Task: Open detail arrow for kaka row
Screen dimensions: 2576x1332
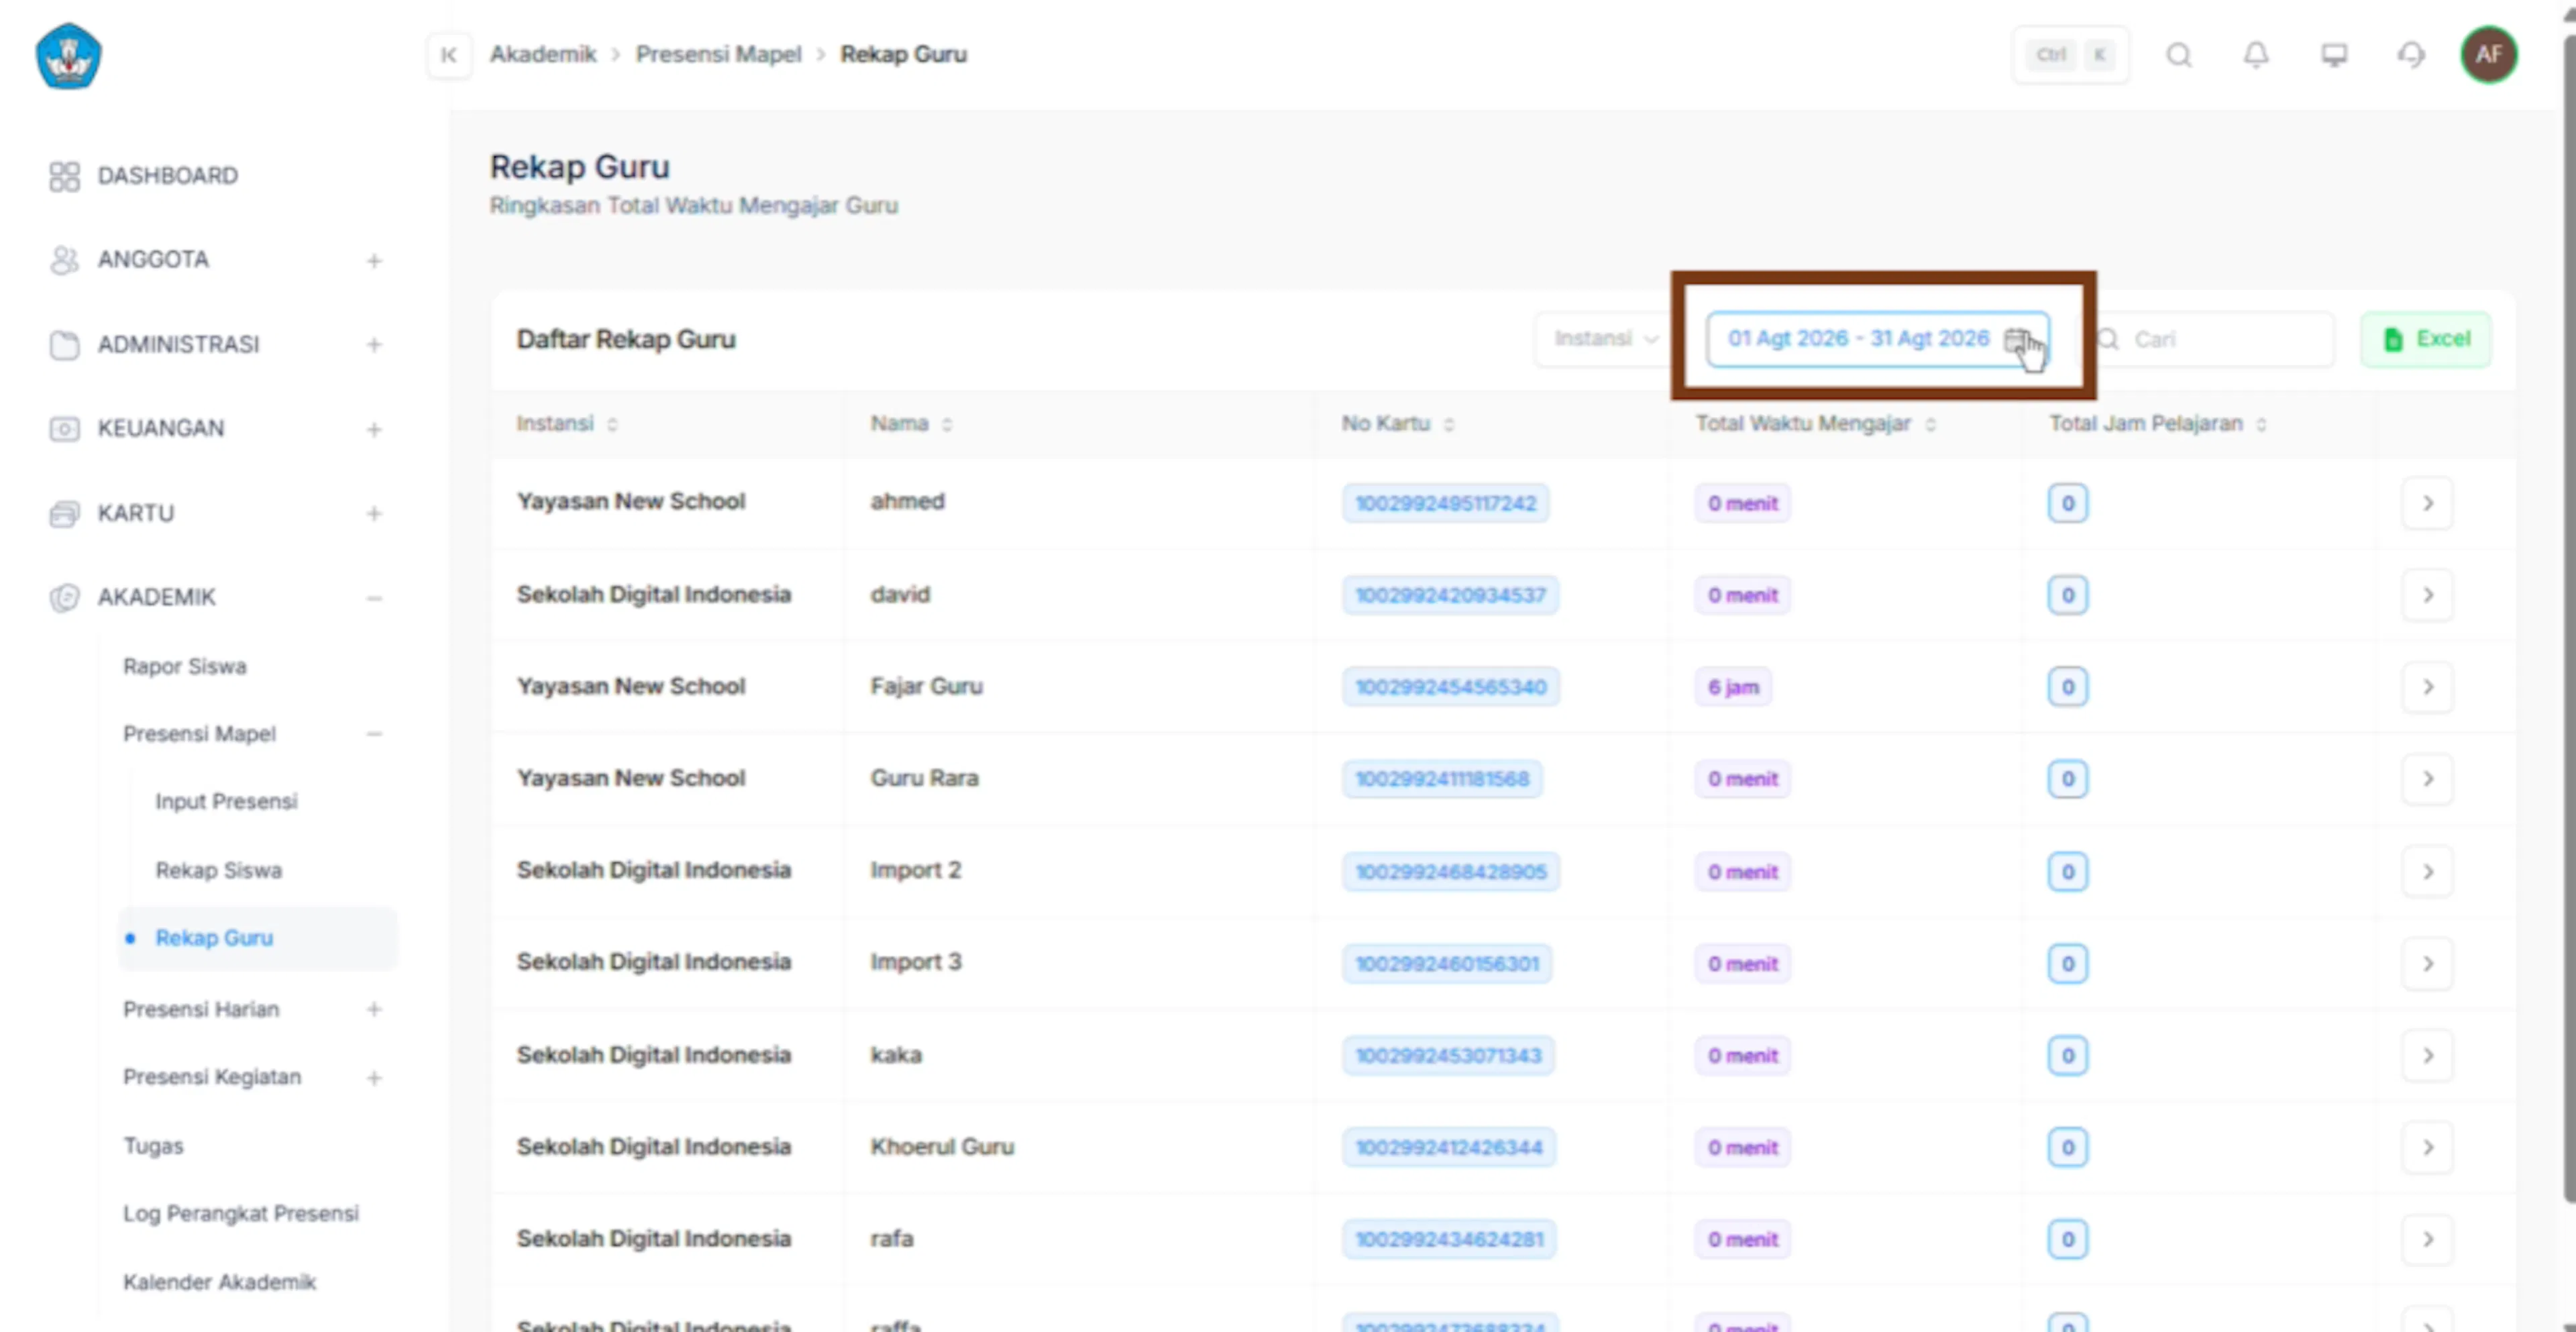Action: 2427,1056
